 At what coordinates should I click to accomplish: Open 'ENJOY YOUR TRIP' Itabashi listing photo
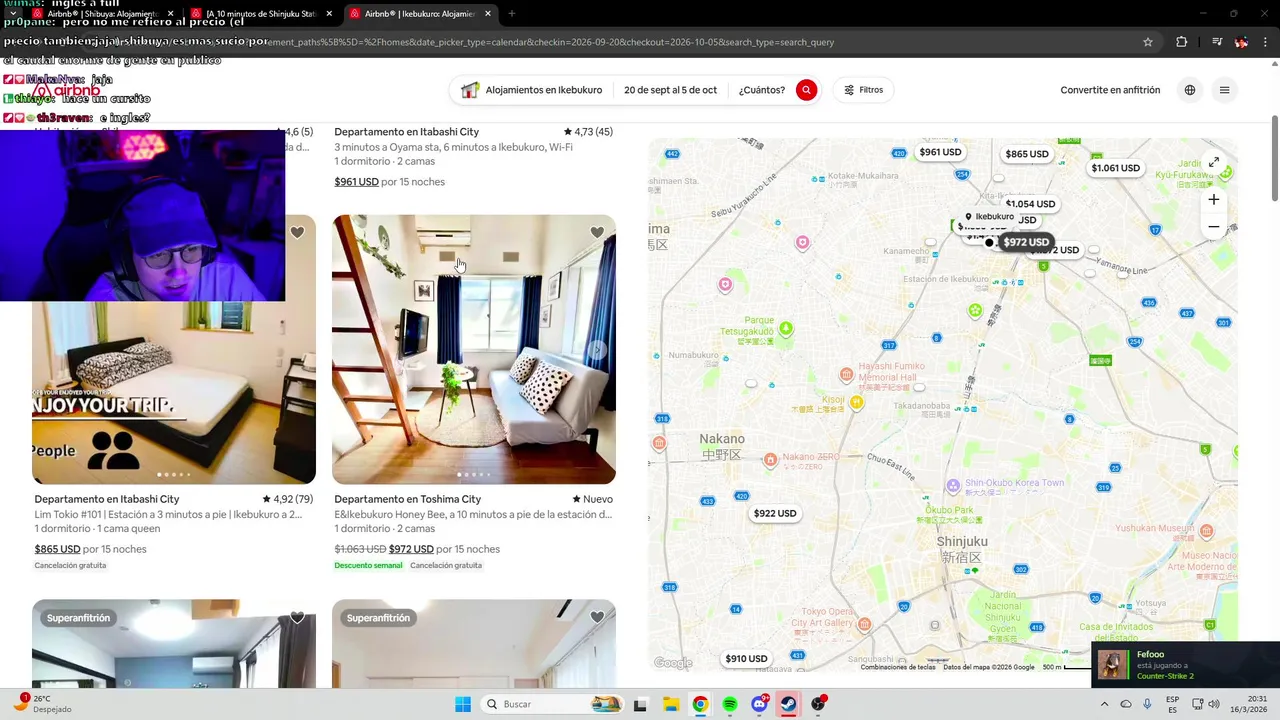(174, 392)
